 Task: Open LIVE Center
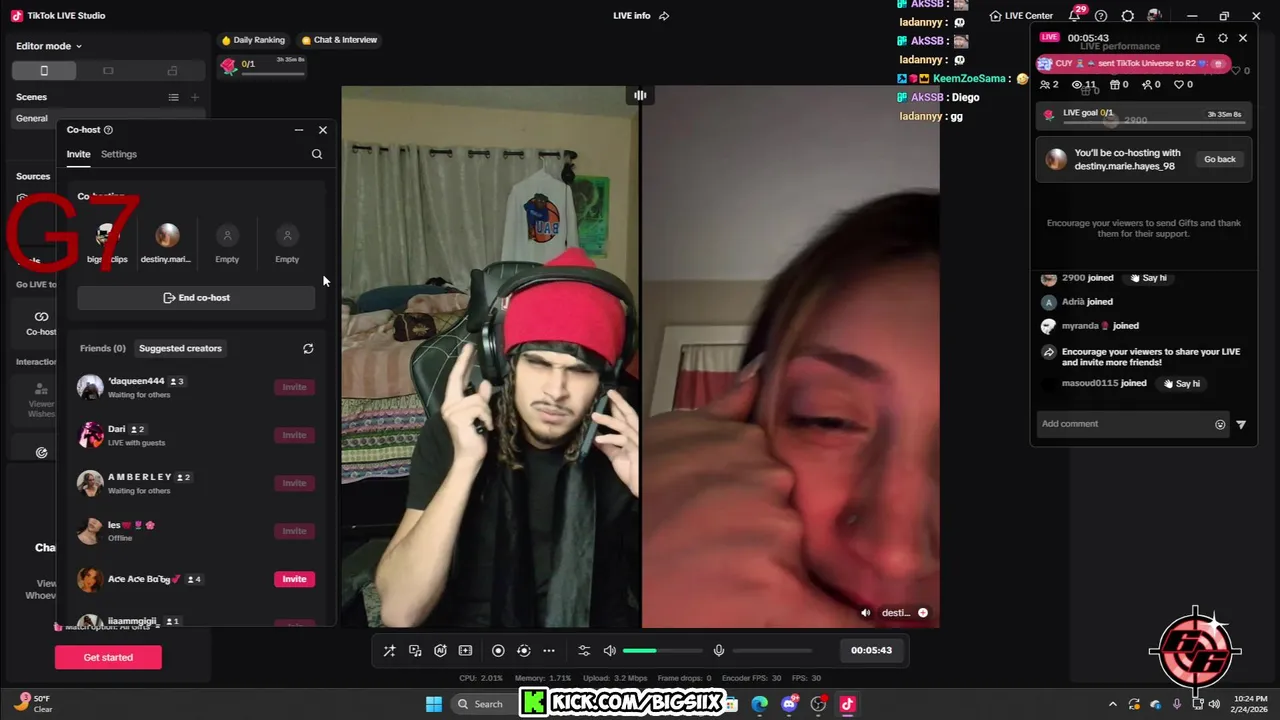(1021, 16)
